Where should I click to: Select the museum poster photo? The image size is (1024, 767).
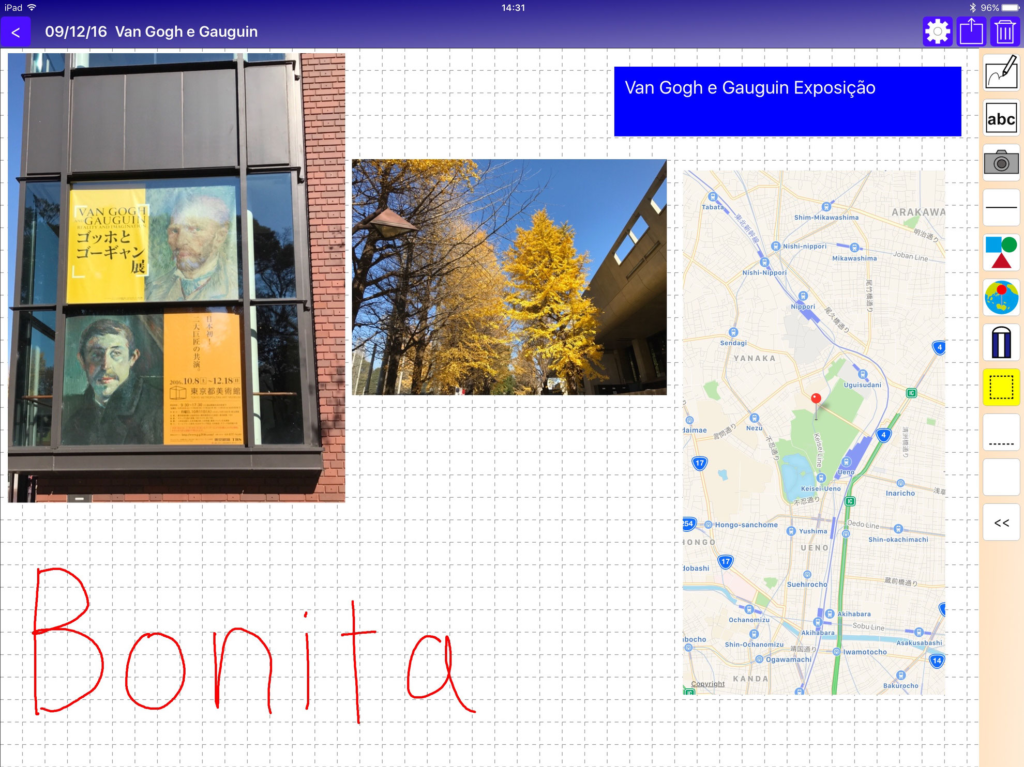[176, 277]
